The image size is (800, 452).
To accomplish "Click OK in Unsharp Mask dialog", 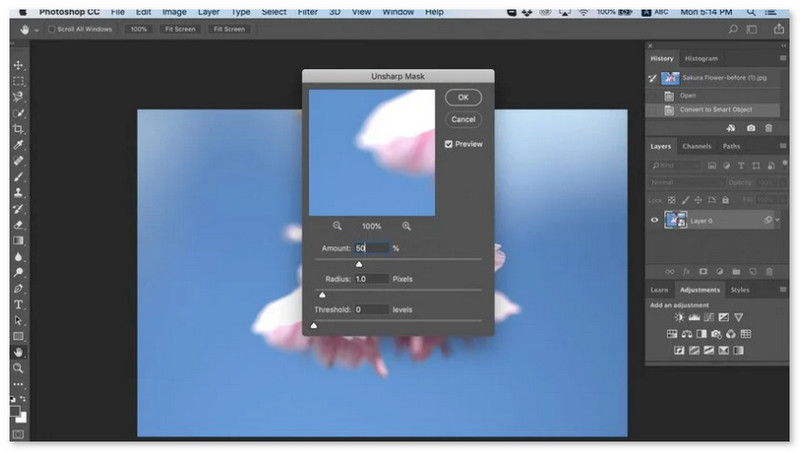I will (463, 97).
